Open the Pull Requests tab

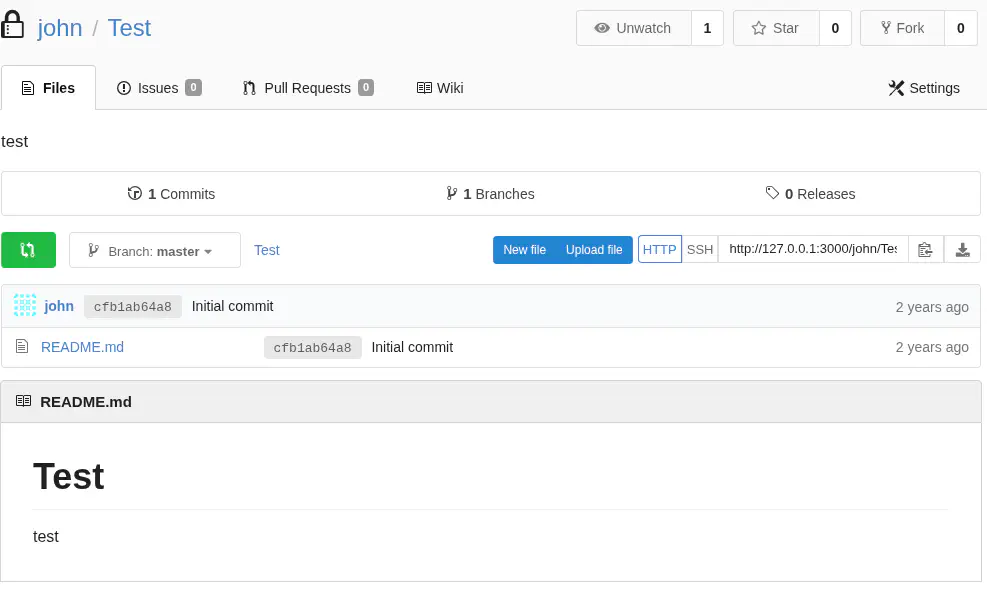coord(307,88)
